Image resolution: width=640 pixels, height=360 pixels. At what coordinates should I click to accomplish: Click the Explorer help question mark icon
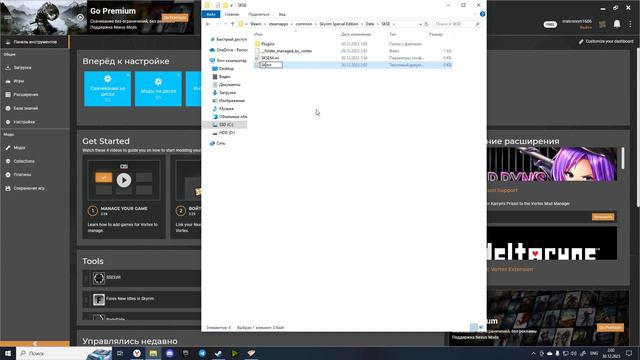[482, 14]
